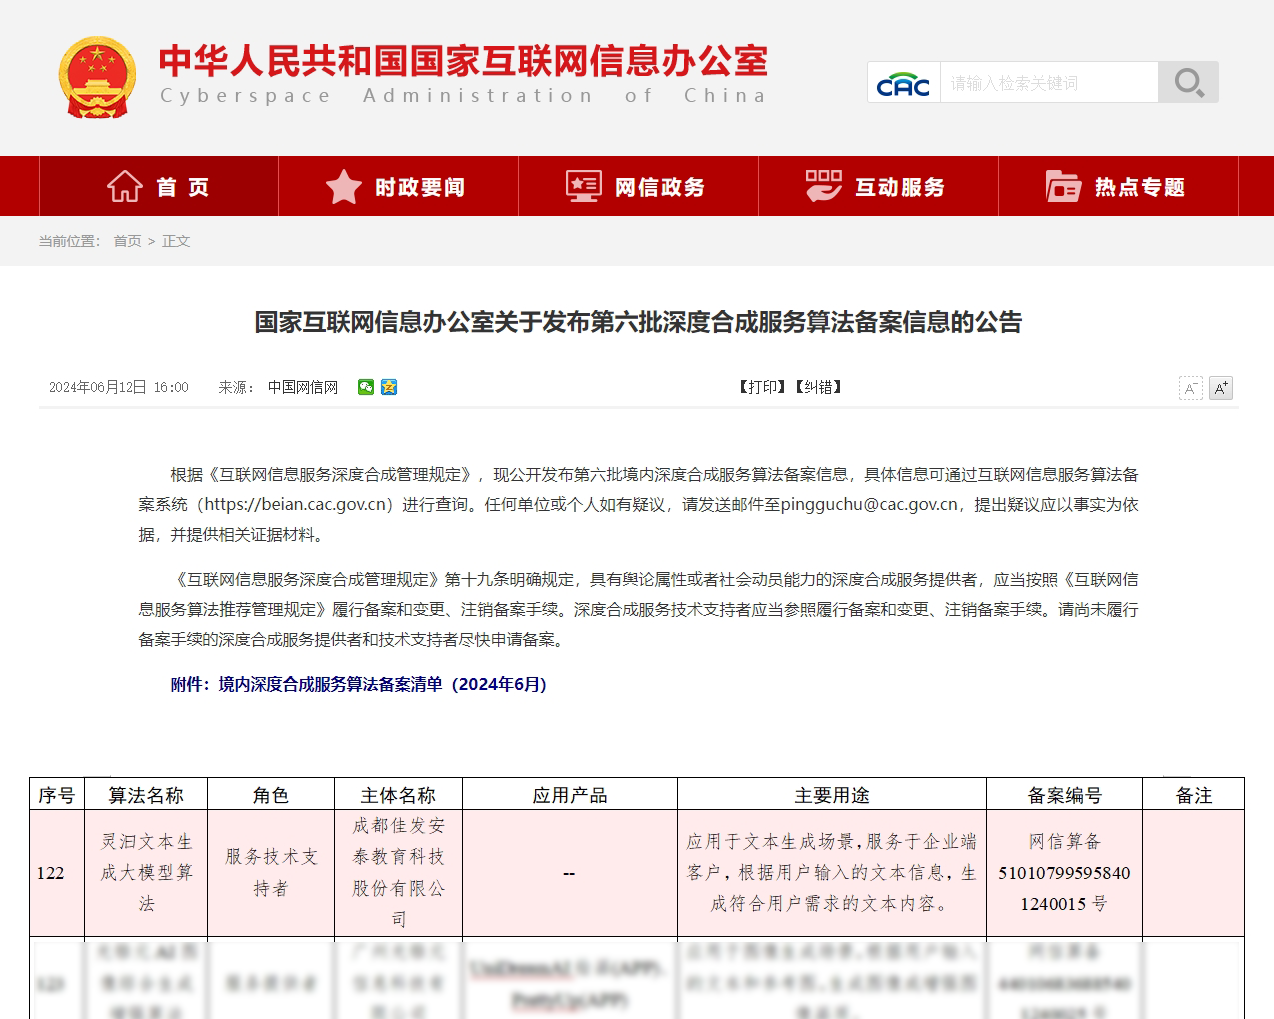Click the A+ icon to enlarge text

point(1221,388)
